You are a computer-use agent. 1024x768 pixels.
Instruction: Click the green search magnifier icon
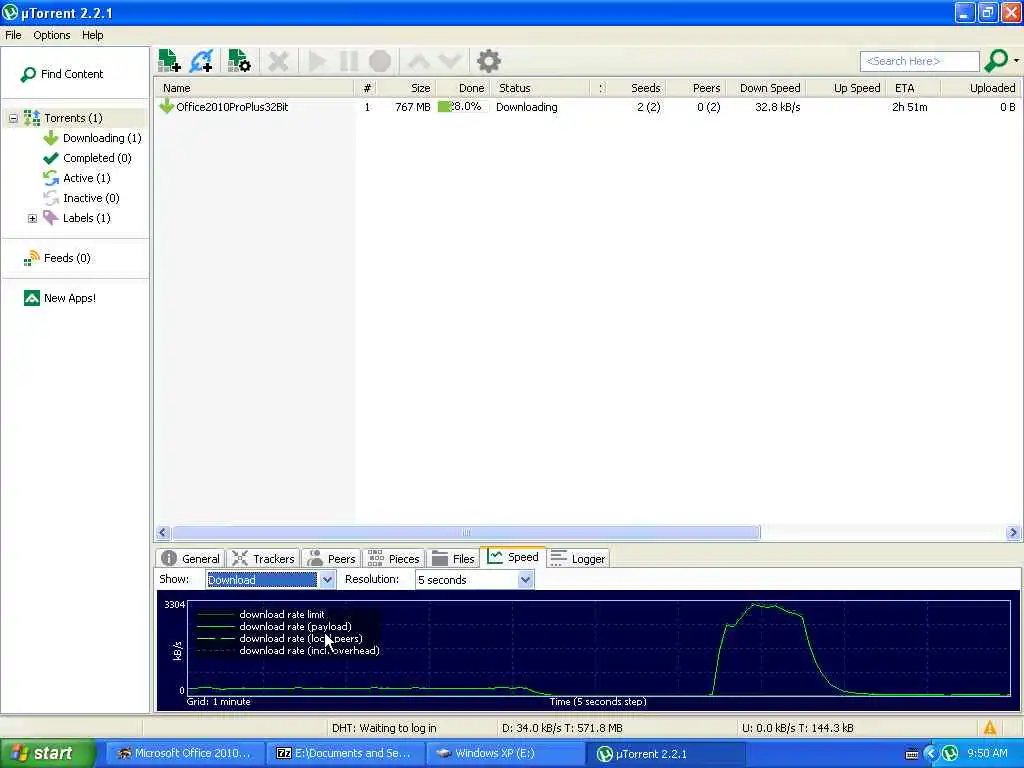(996, 61)
